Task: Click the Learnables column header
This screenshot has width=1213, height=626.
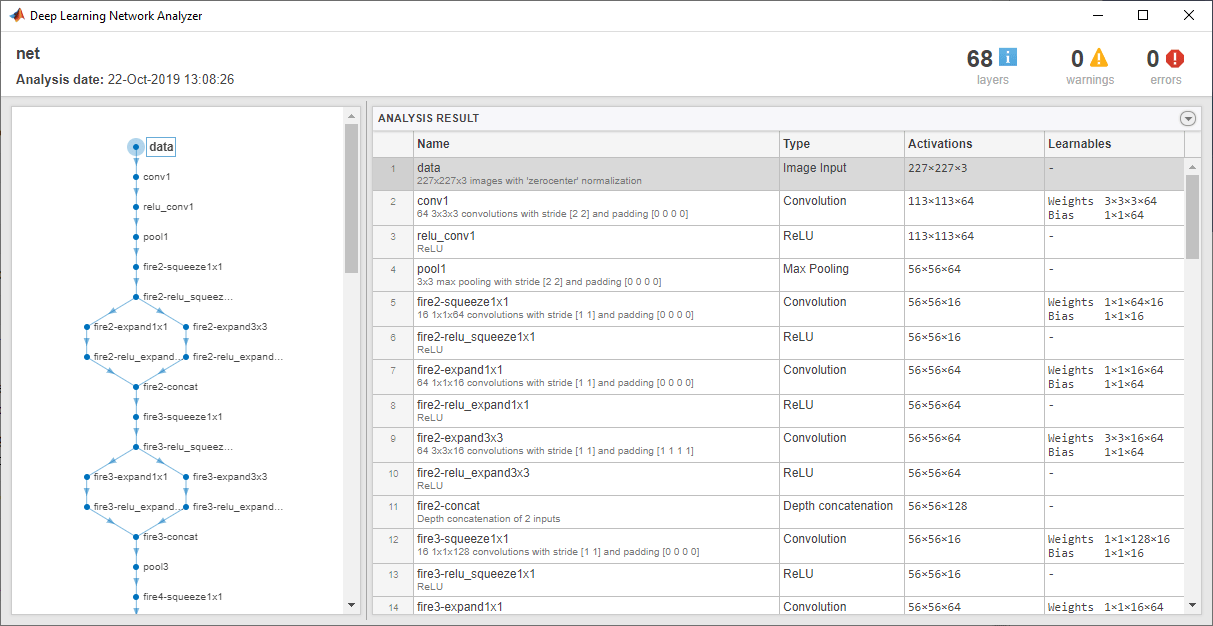Action: (x=1113, y=144)
